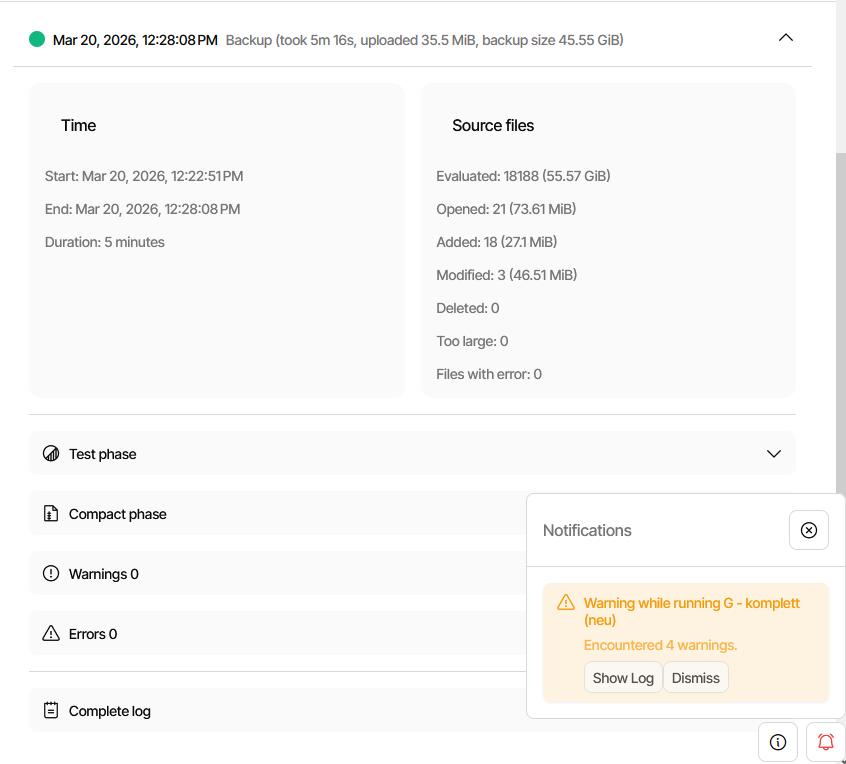Click the green backup status indicator dot
This screenshot has height=764, width=846.
point(37,39)
